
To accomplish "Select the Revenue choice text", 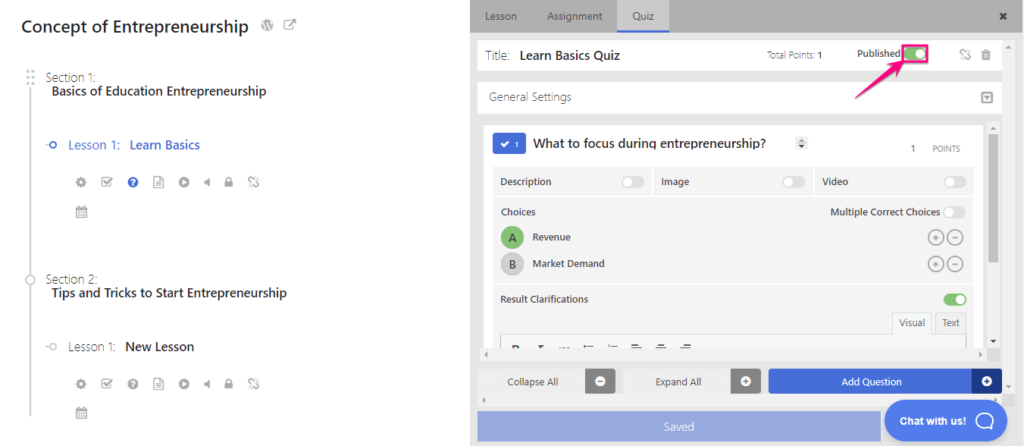I will [x=551, y=237].
